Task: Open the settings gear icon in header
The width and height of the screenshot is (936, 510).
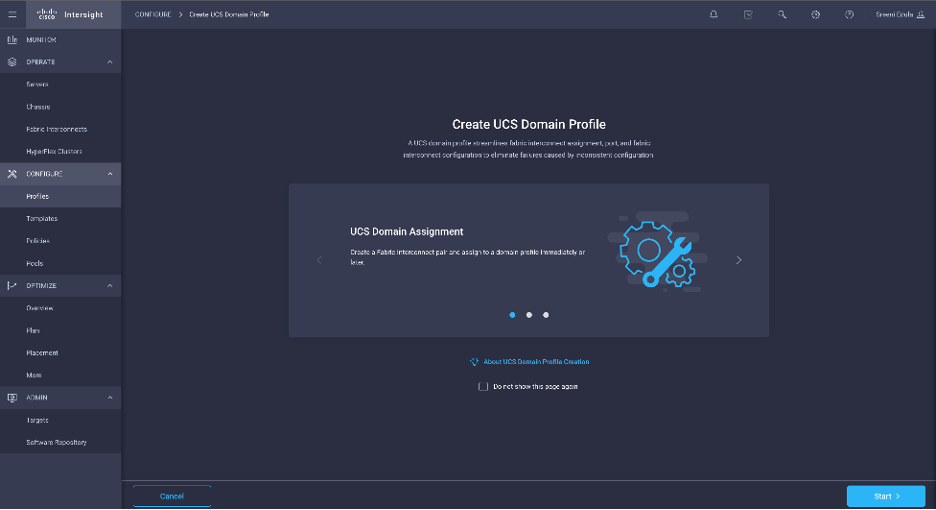Action: click(x=815, y=14)
